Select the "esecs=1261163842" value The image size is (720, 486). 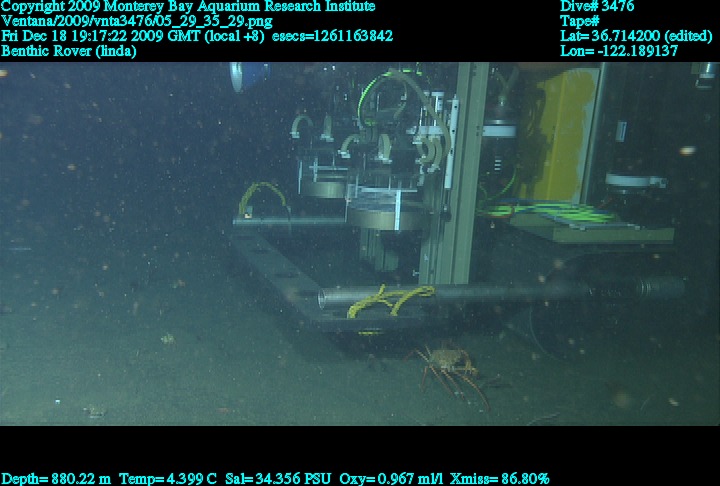[x=332, y=36]
